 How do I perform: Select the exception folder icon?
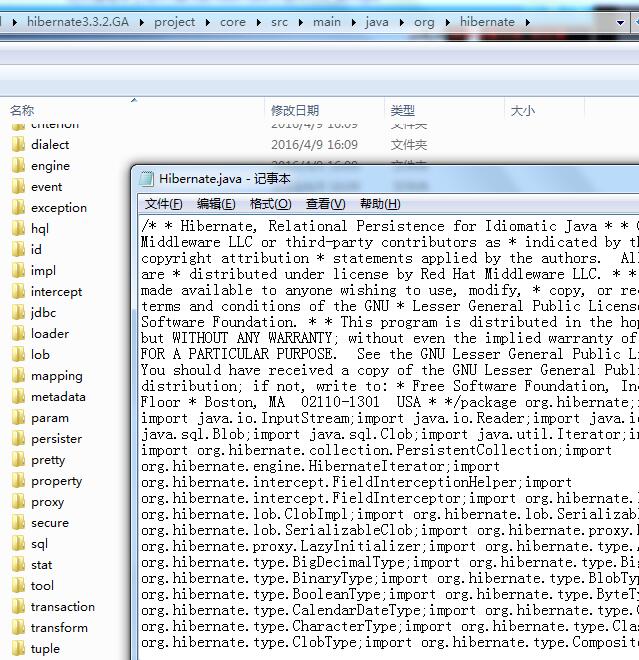[18, 208]
